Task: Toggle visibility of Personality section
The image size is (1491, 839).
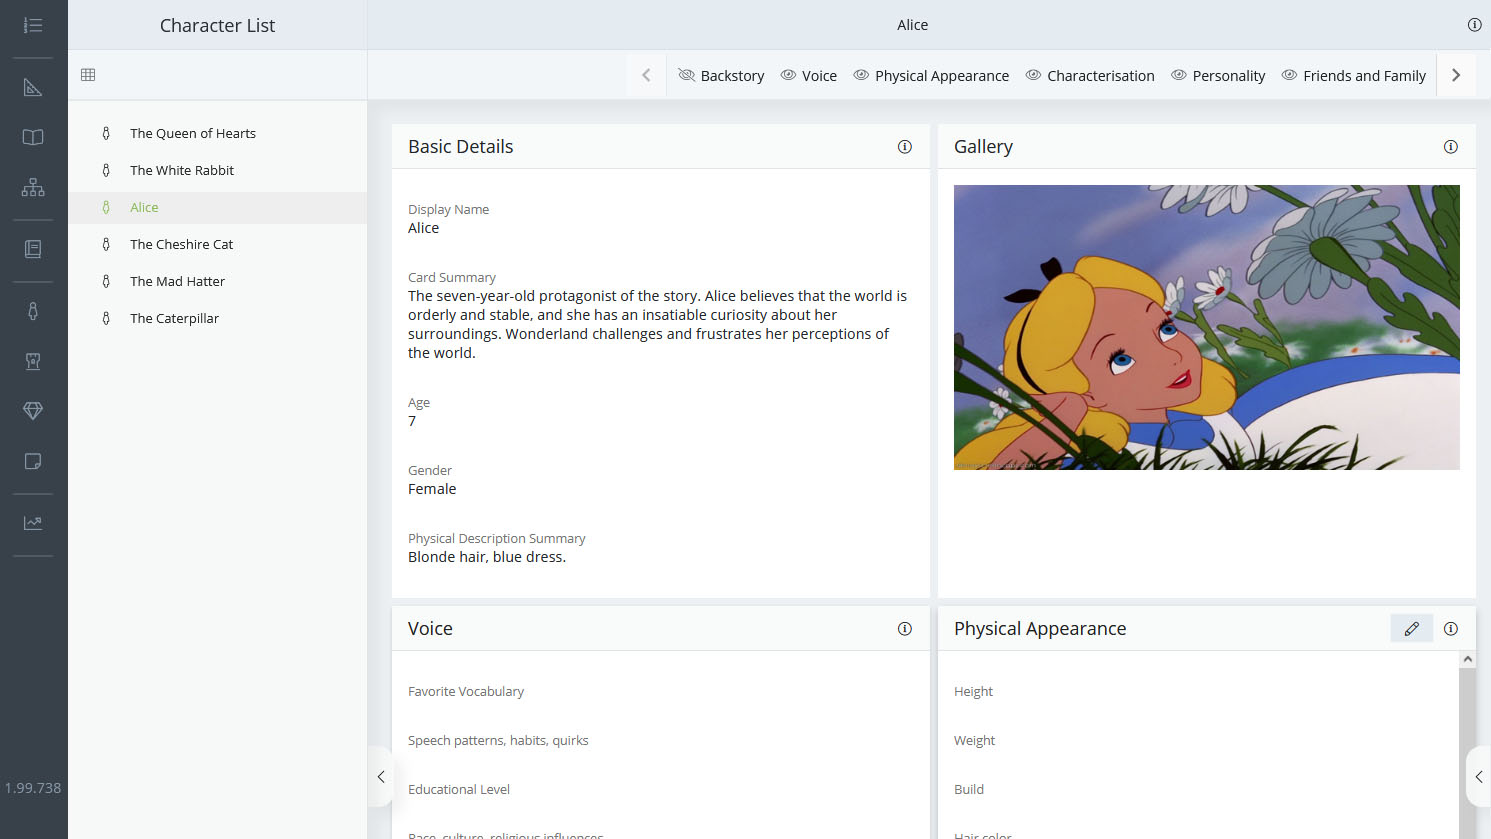Action: [1218, 76]
